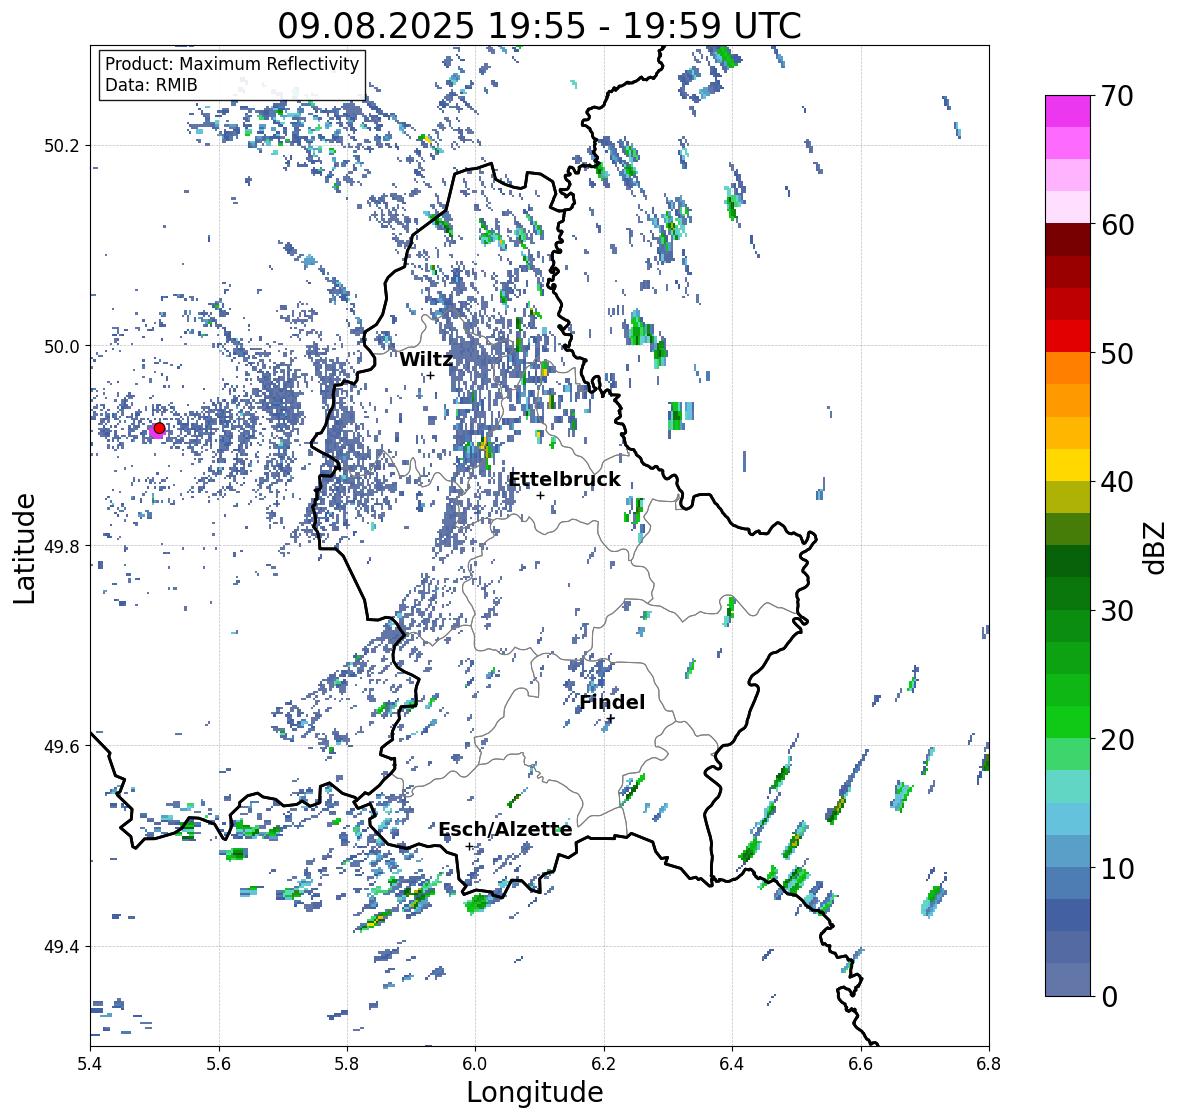Click the 50.0 latitude tick label
Image resolution: width=1179 pixels, height=1117 pixels.
click(62, 347)
